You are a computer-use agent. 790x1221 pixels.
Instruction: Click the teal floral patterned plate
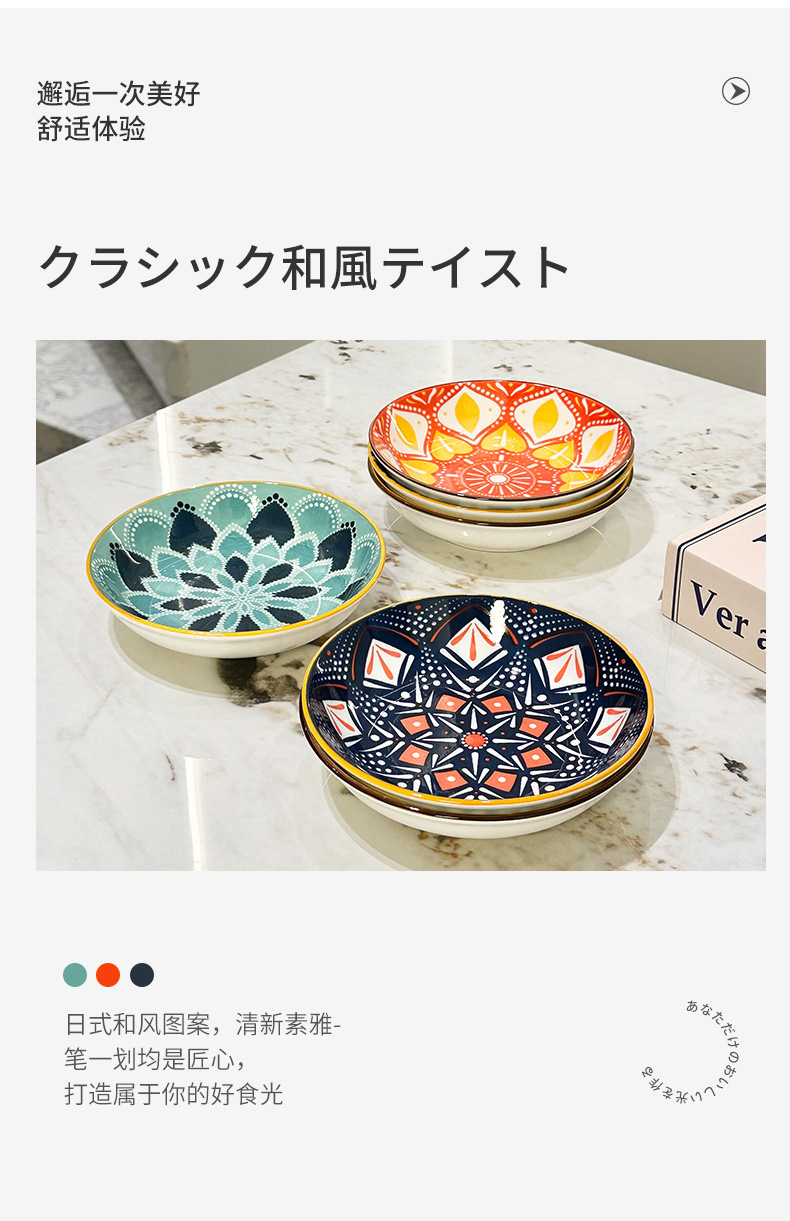pos(236,568)
